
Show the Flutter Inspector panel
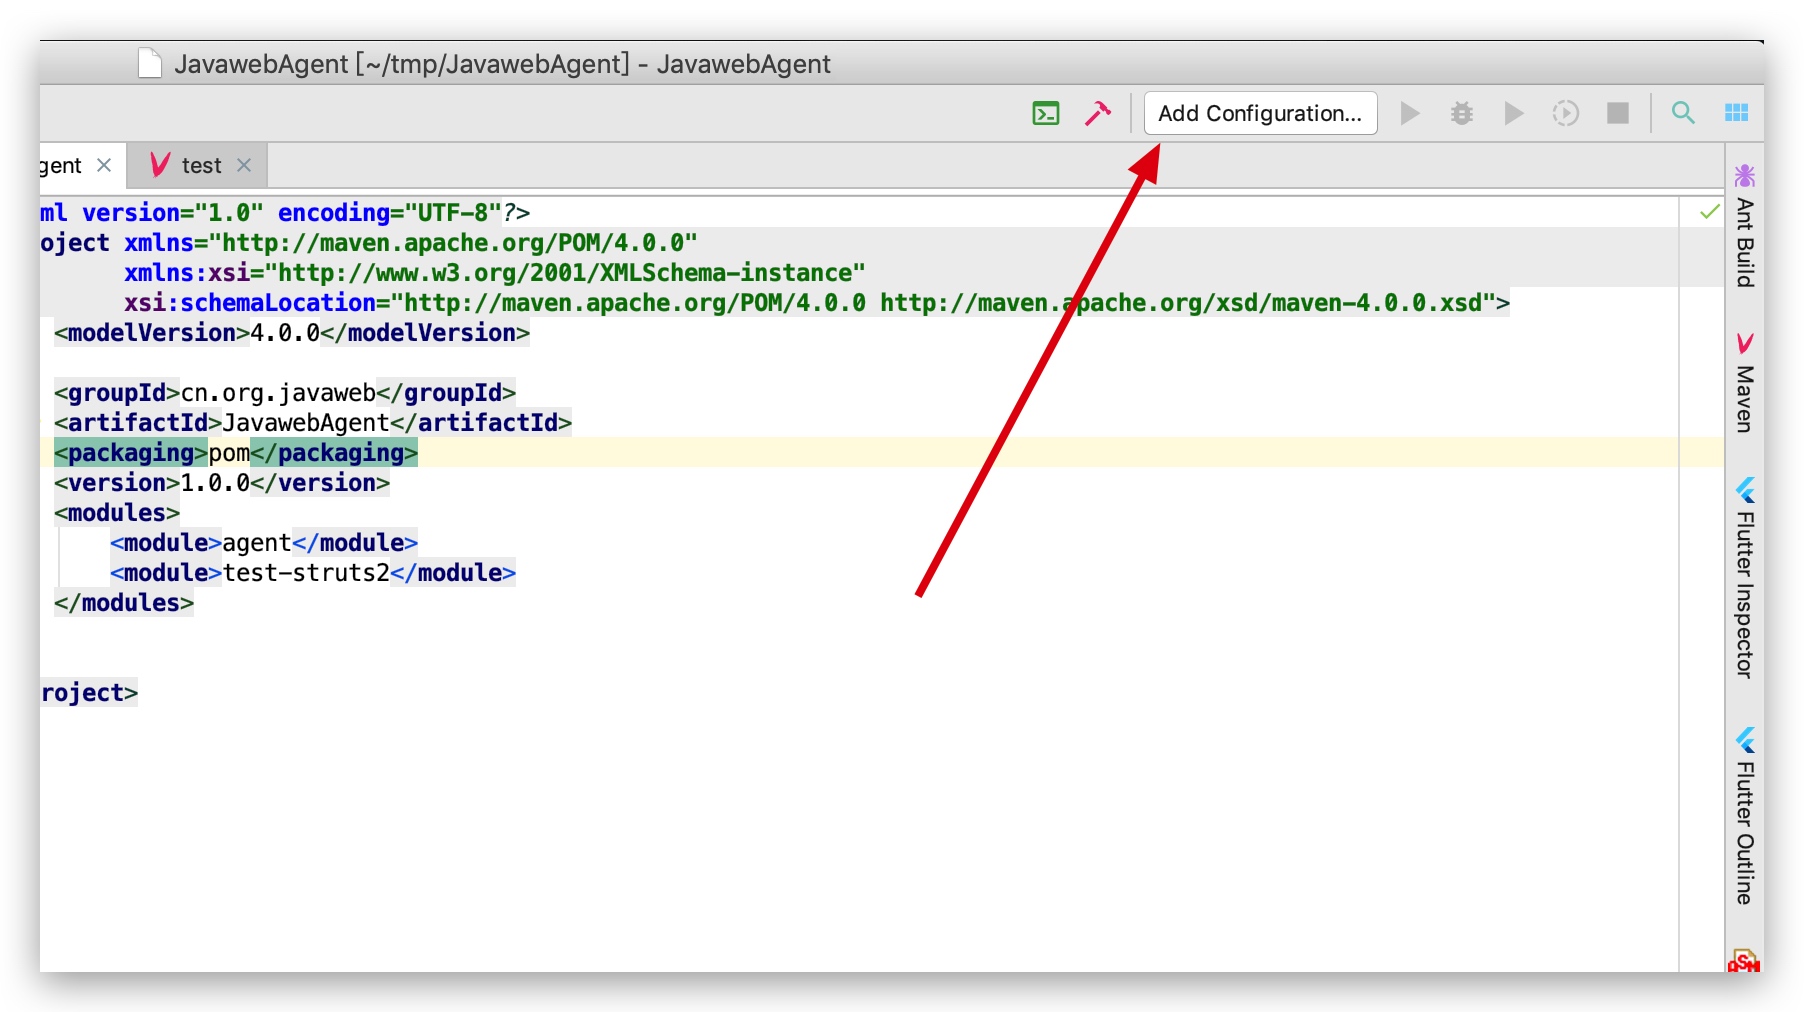pos(1745,580)
